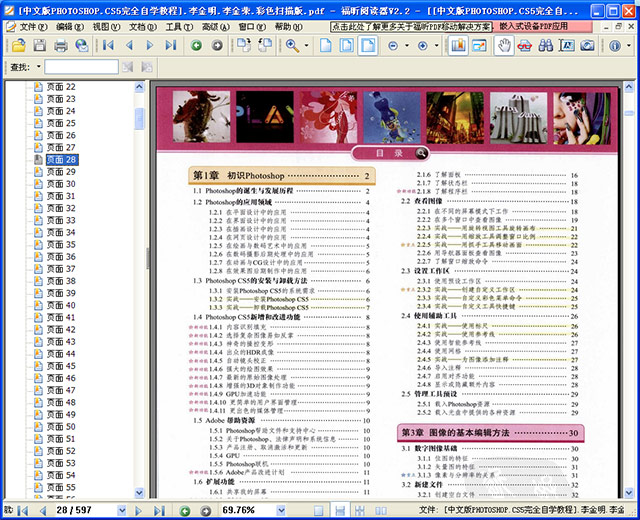
Task: Click the 福昕PDF移动解决方案 ad link
Action: [411, 27]
